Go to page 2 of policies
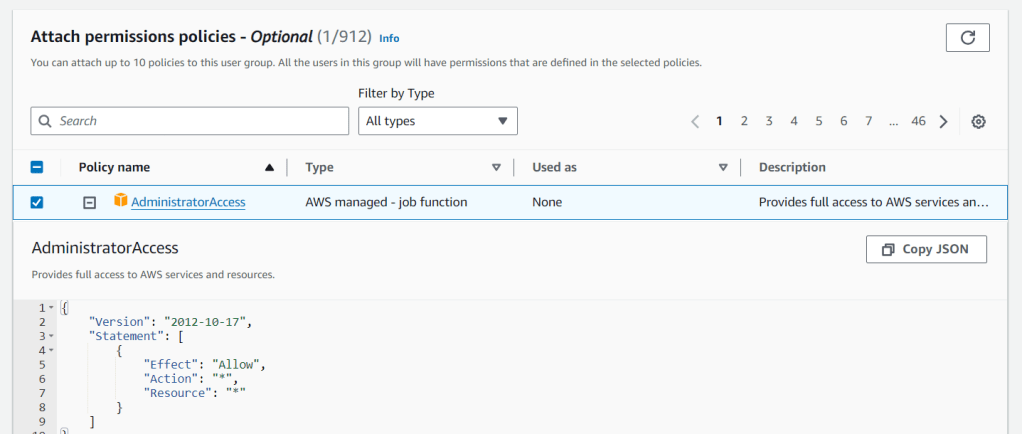 (744, 121)
